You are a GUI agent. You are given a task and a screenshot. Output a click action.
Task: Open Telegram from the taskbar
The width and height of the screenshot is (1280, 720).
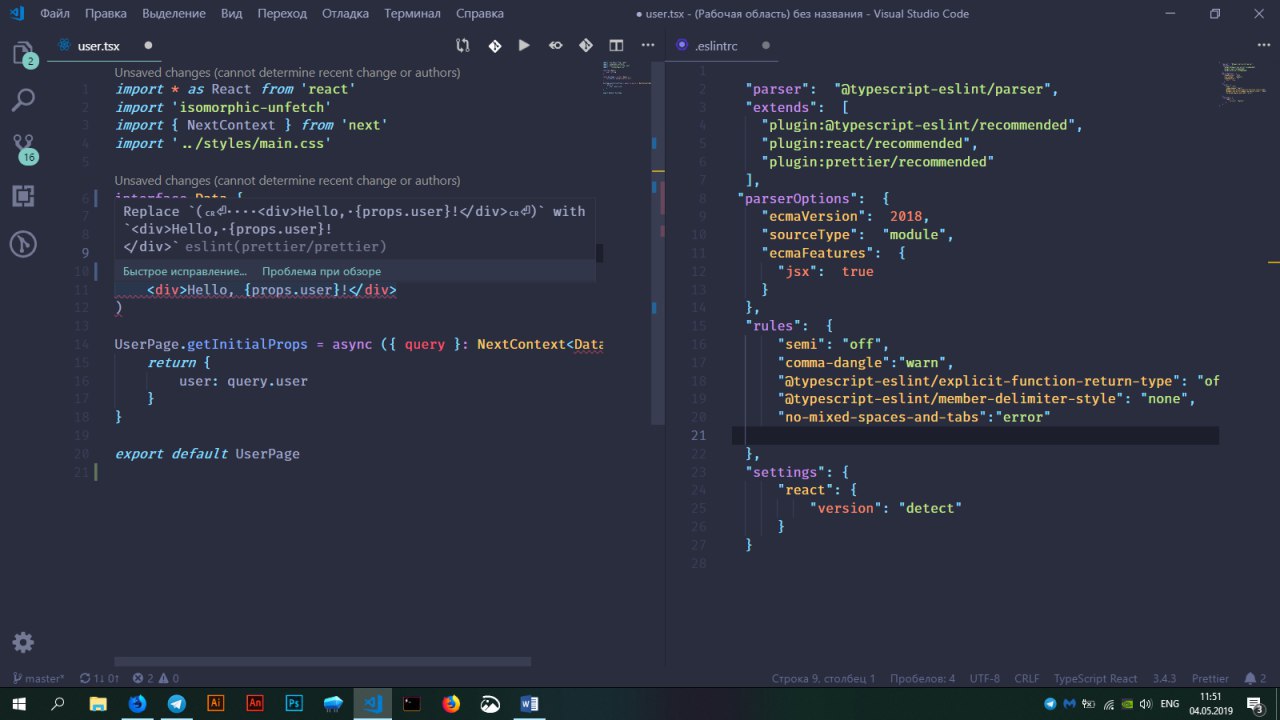[x=176, y=704]
